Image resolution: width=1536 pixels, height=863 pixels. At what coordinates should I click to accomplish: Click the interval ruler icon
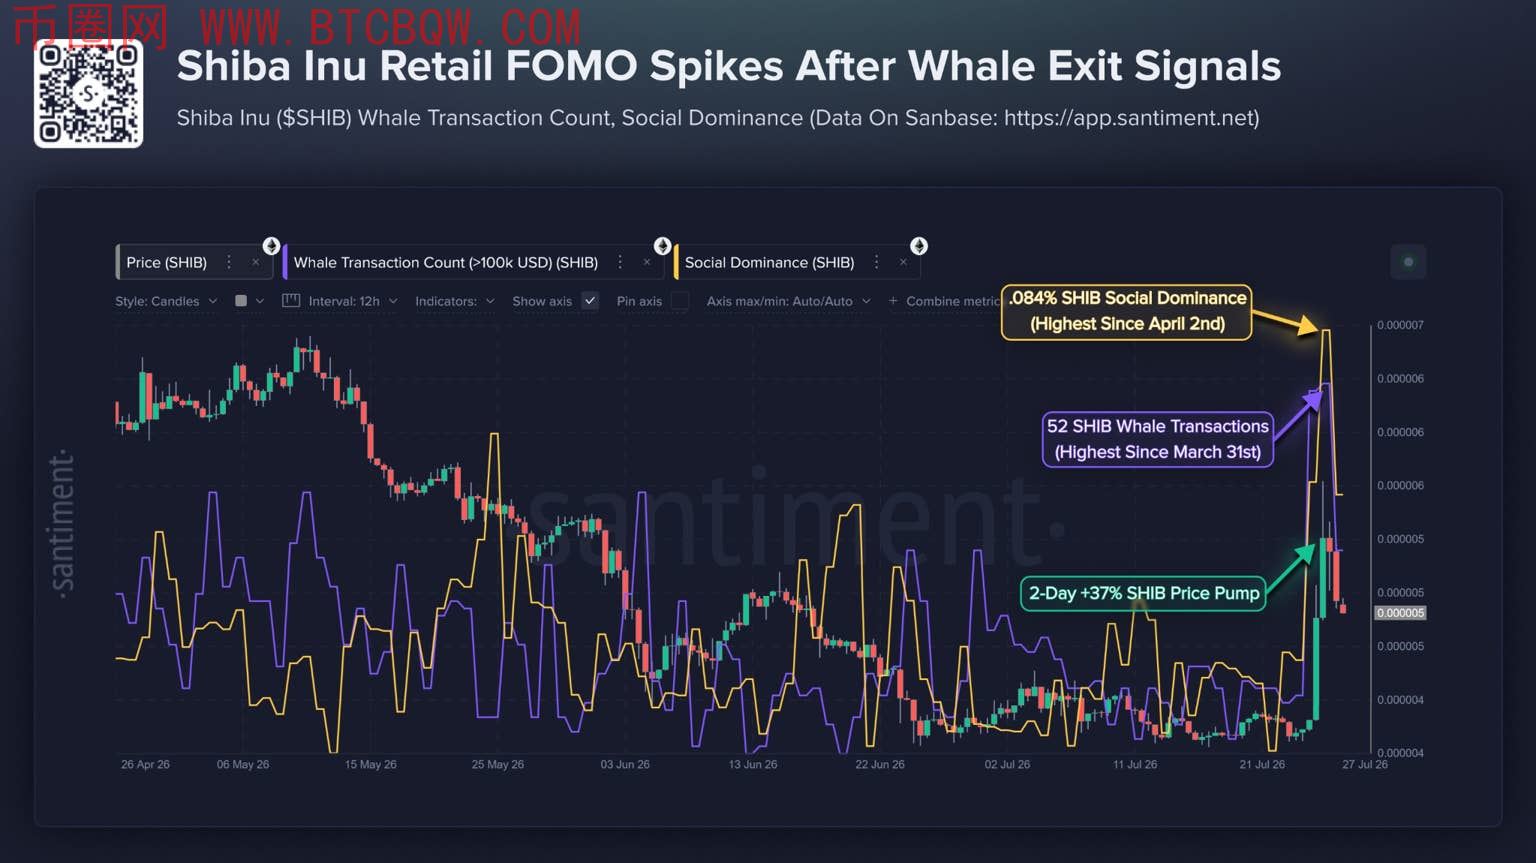click(x=291, y=300)
